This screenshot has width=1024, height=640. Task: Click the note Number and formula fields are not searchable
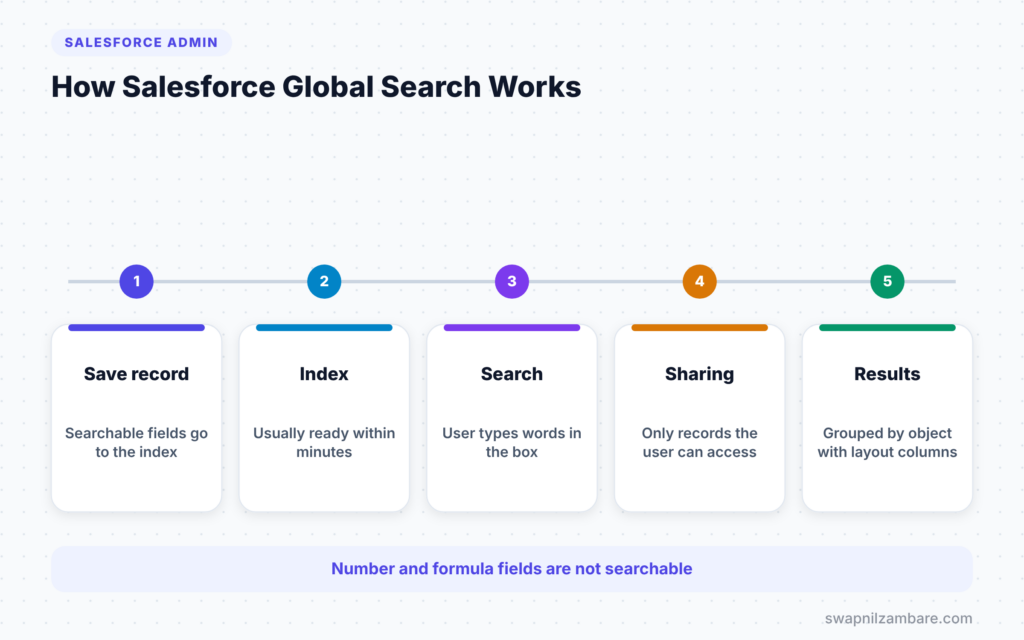tap(512, 569)
